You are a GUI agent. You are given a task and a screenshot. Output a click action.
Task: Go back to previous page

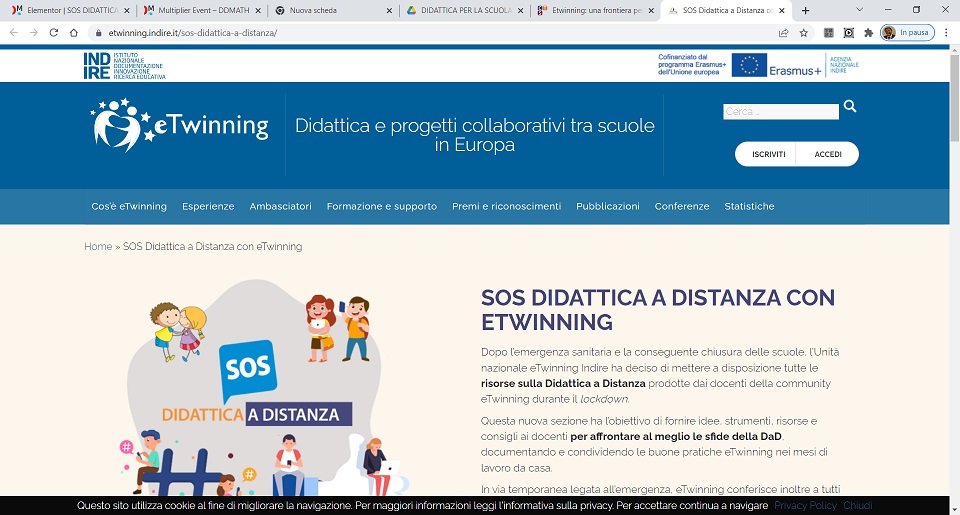pyautogui.click(x=13, y=33)
